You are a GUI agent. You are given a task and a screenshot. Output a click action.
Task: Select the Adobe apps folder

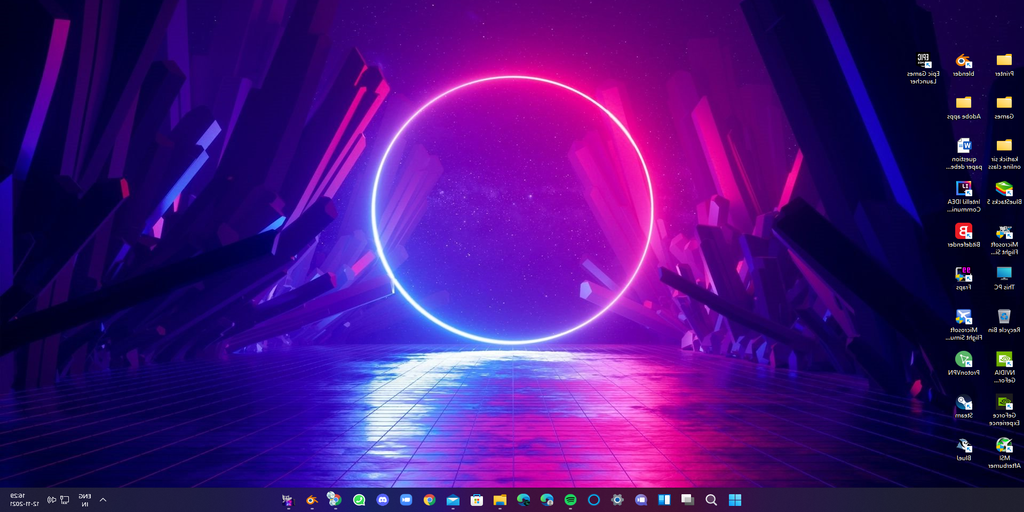pos(963,104)
